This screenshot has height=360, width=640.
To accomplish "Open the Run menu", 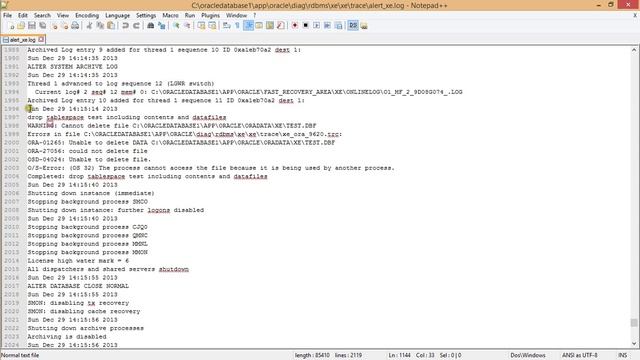I will click(190, 16).
